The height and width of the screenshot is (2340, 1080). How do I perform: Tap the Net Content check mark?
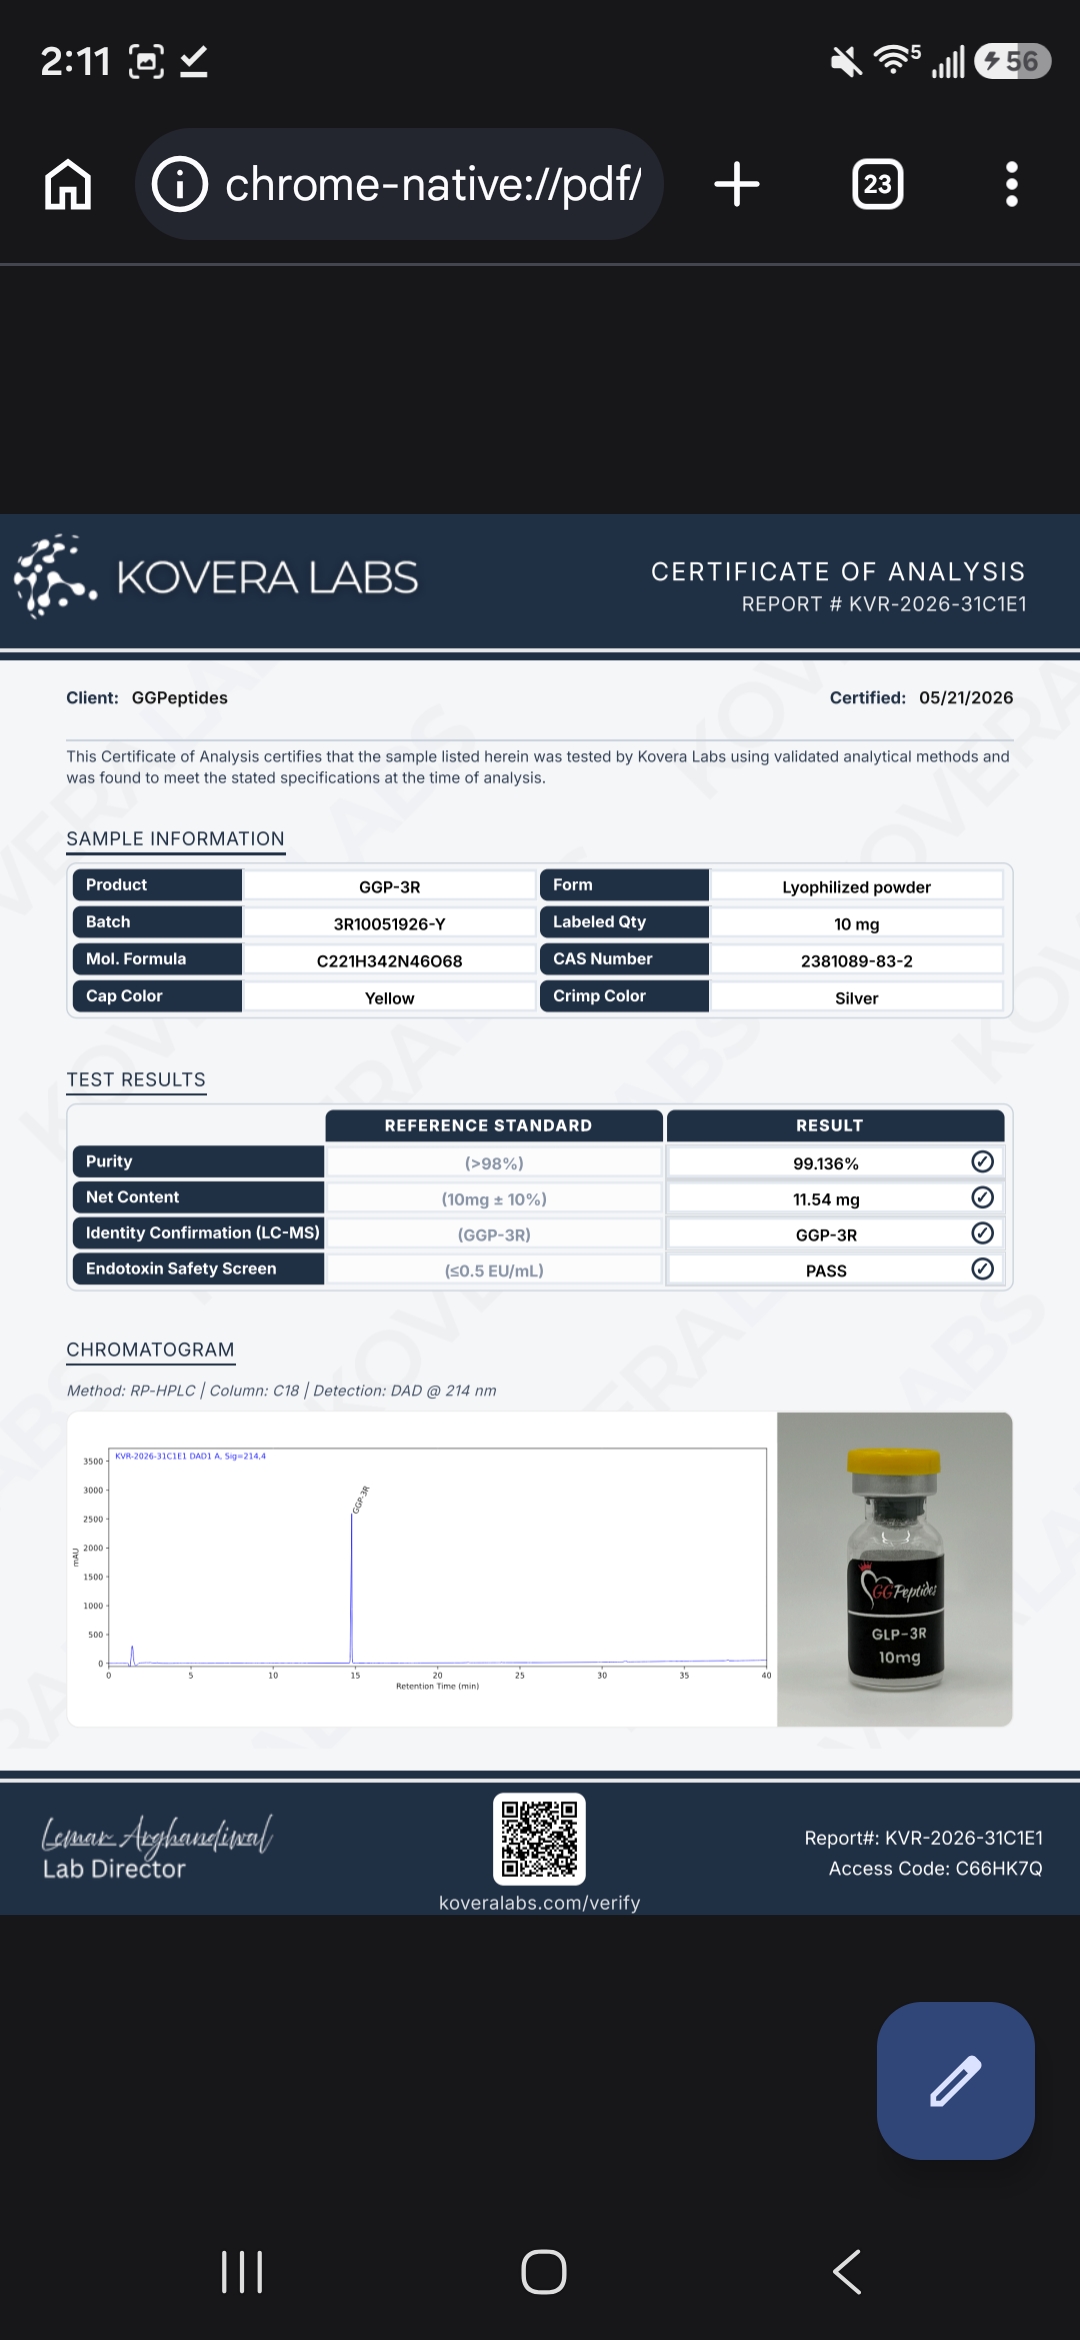coord(983,1197)
